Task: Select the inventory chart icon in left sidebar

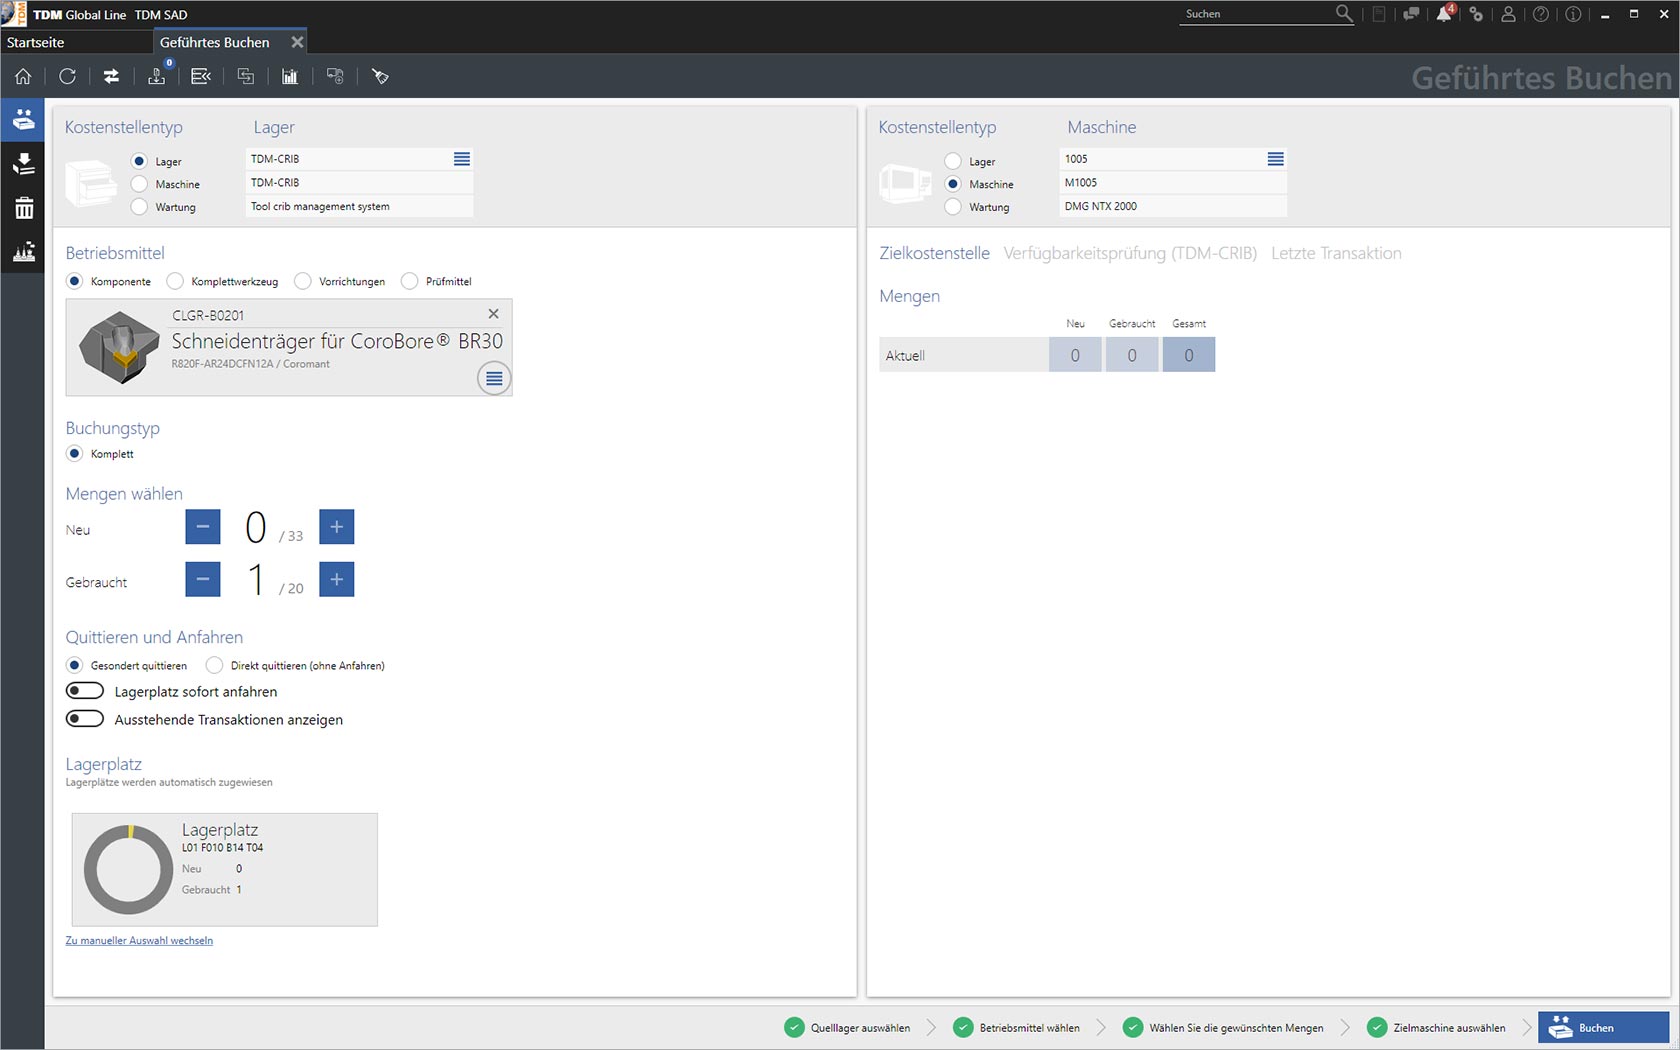Action: (x=23, y=251)
